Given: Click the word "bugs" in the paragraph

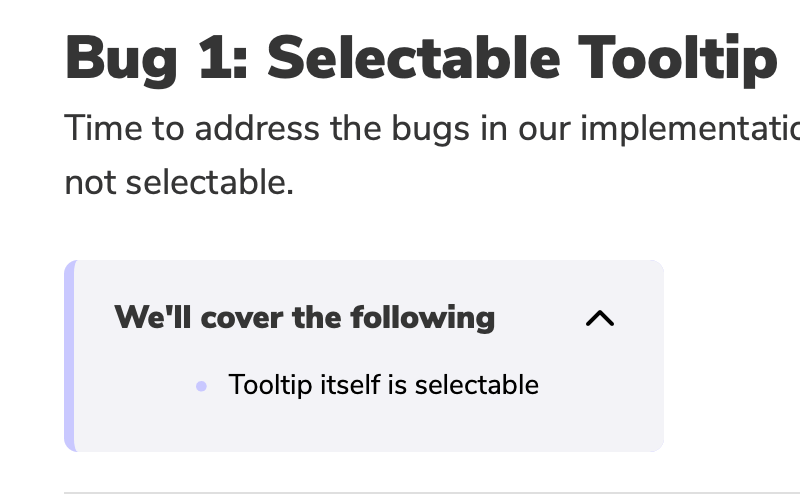Looking at the screenshot, I should coord(431,129).
